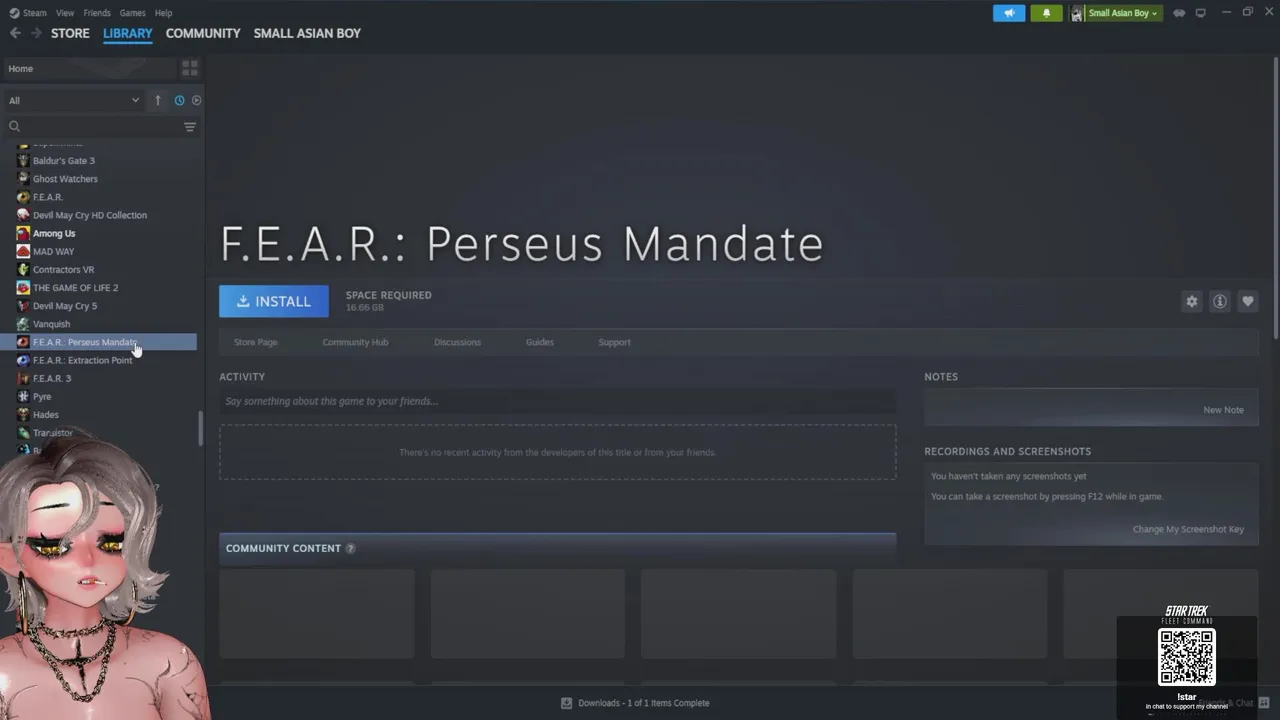Click Contractors VR game icon
This screenshot has height=720, width=1280.
click(23, 269)
